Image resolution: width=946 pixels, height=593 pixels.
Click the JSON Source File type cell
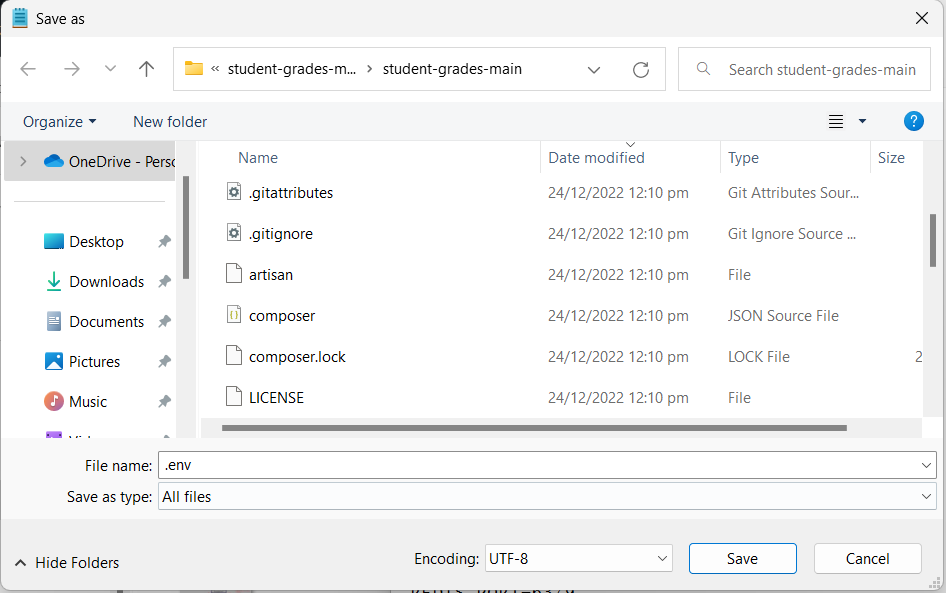point(783,316)
